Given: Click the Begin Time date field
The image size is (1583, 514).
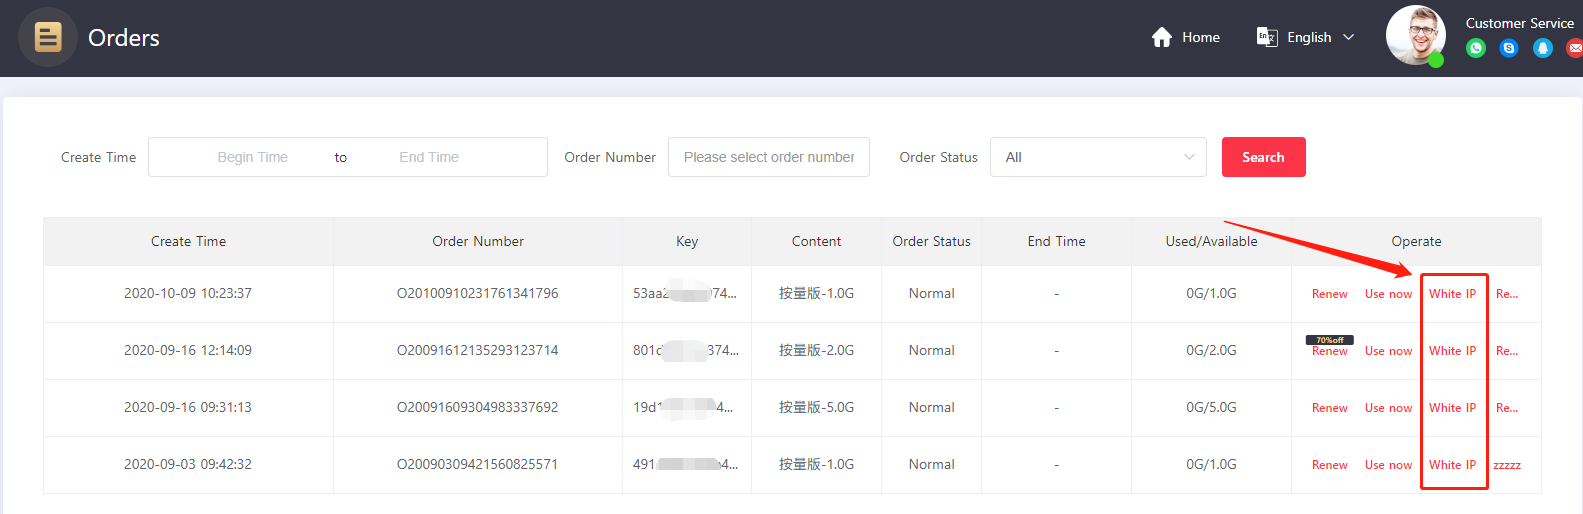Looking at the screenshot, I should coord(252,157).
